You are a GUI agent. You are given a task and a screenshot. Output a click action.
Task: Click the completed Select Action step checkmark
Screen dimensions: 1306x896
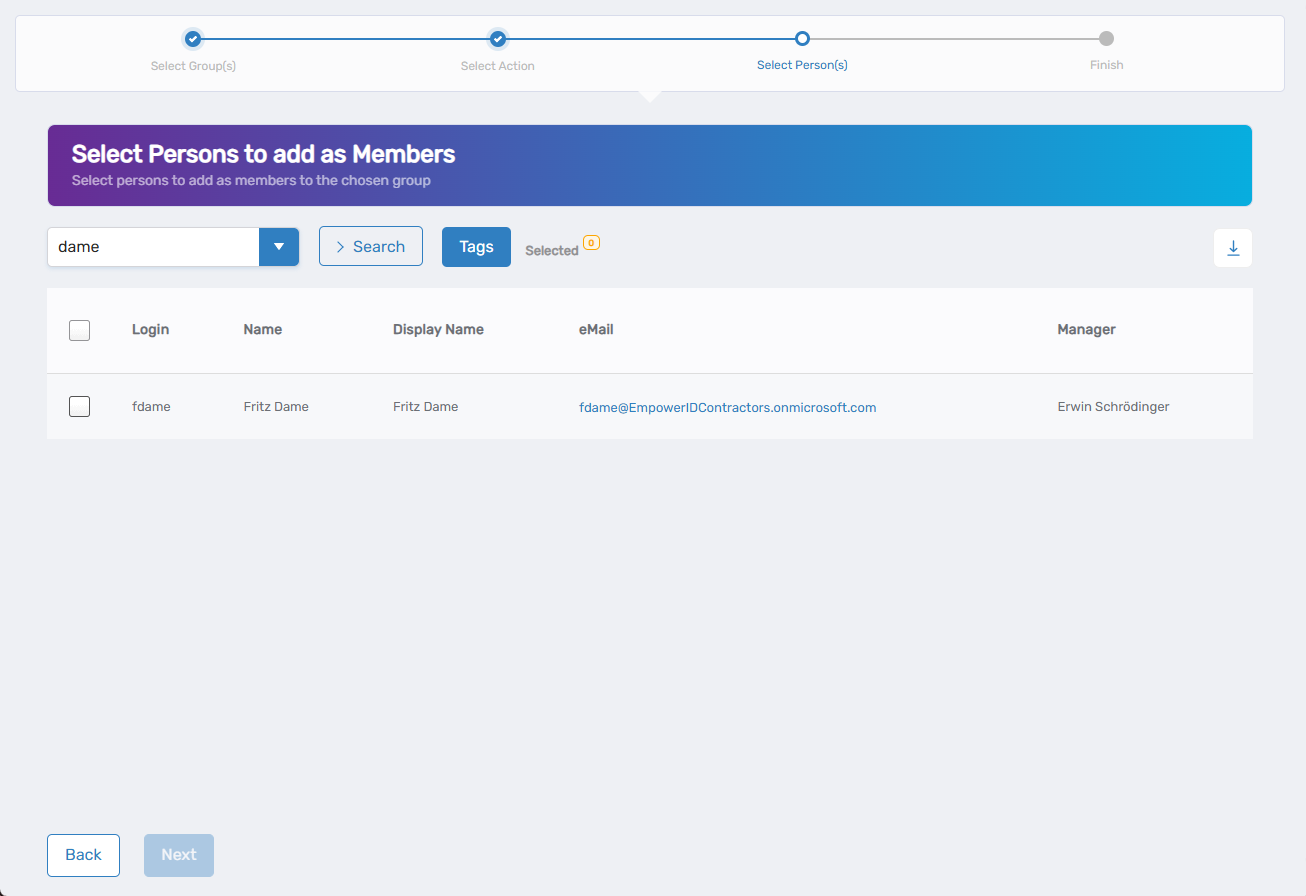tap(498, 39)
